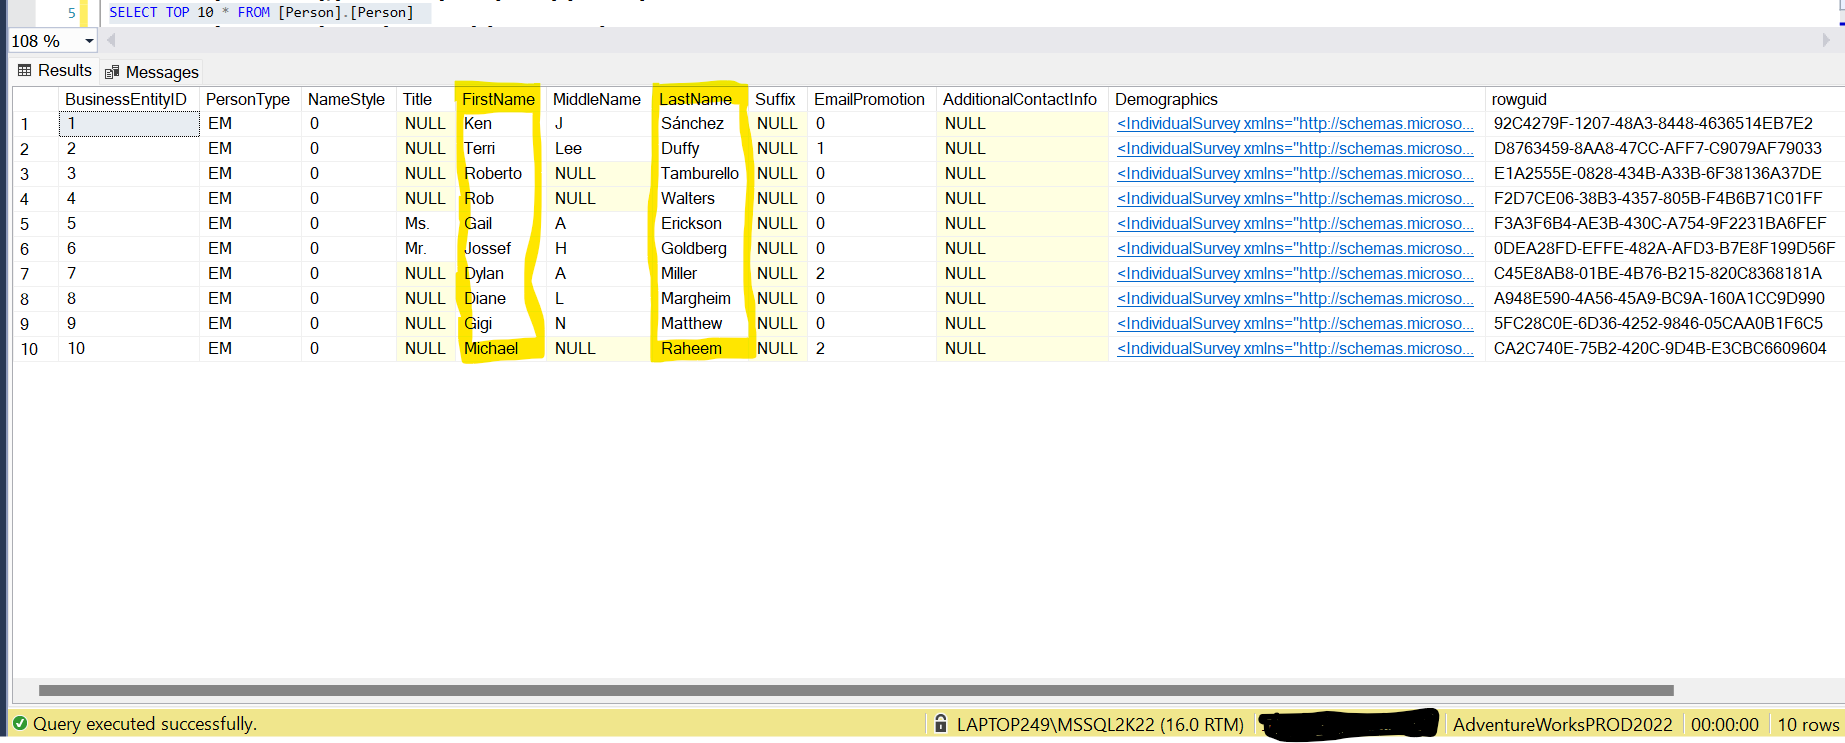Select the AdditionalContactInfo column header
The image size is (1845, 743).
pyautogui.click(x=1020, y=99)
